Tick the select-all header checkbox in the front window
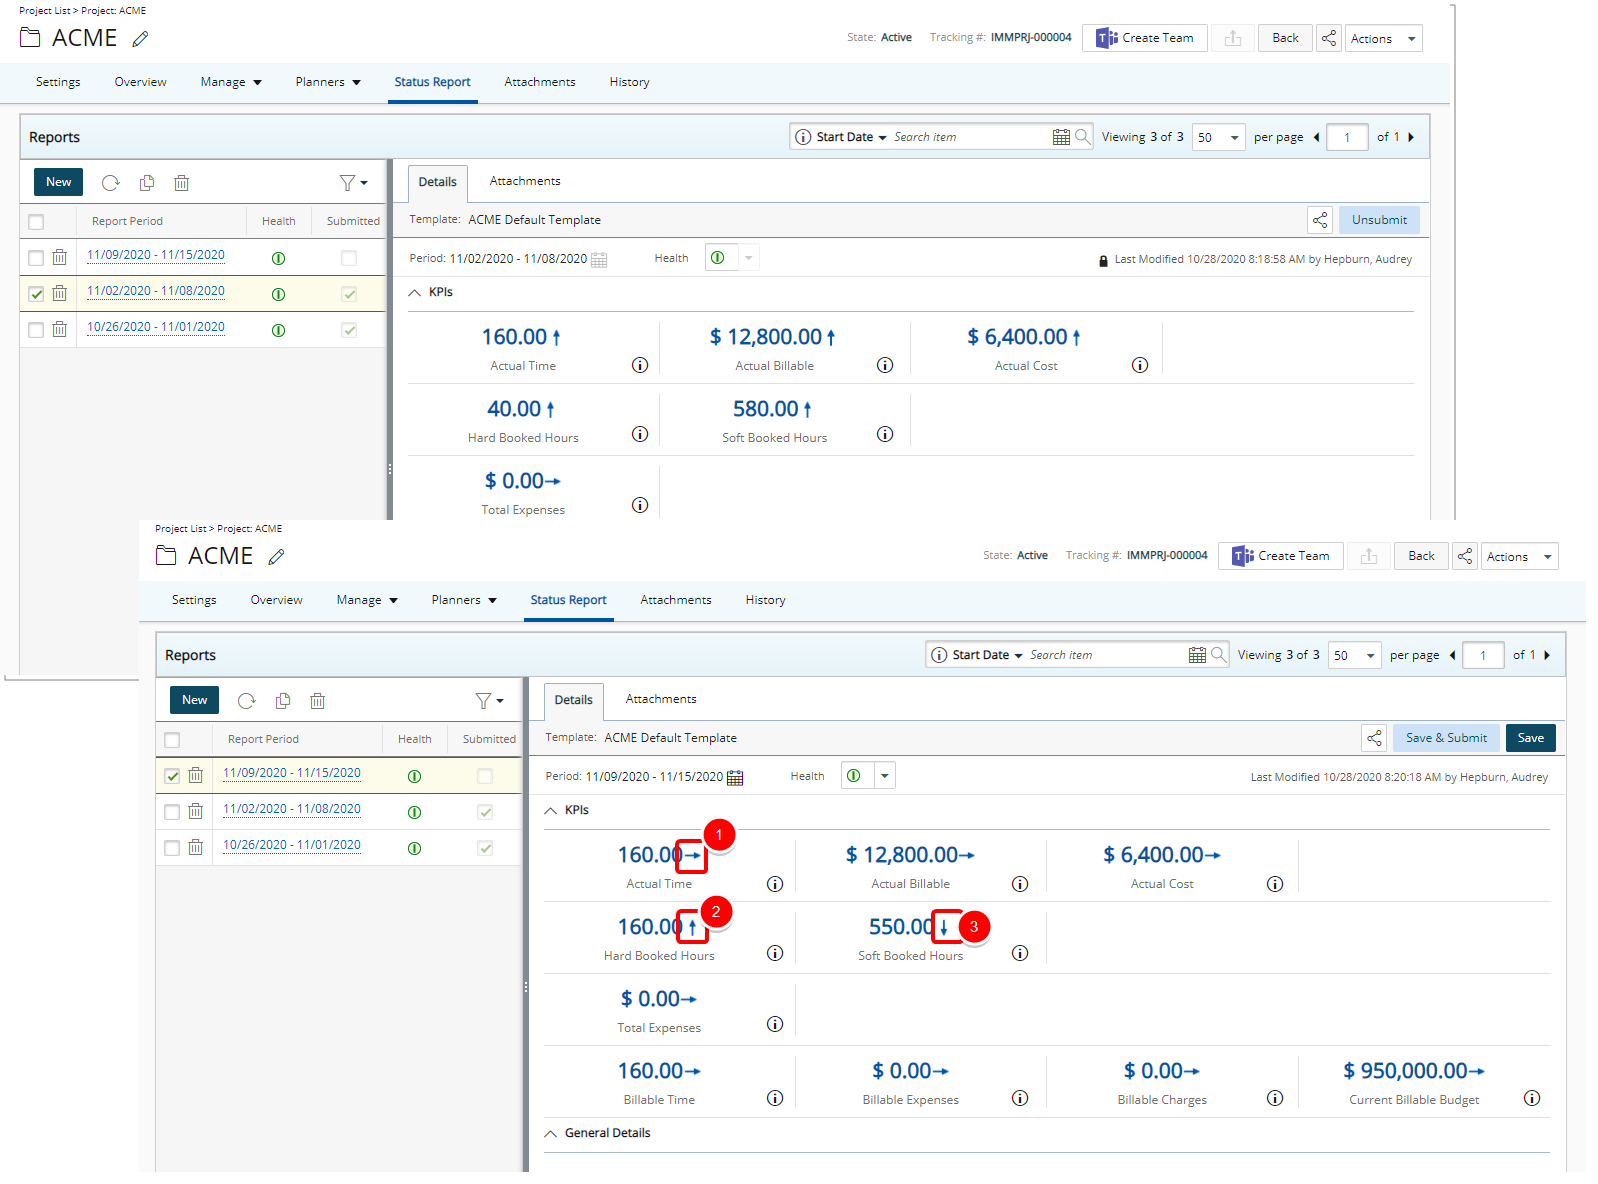1598x1184 pixels. coord(172,740)
